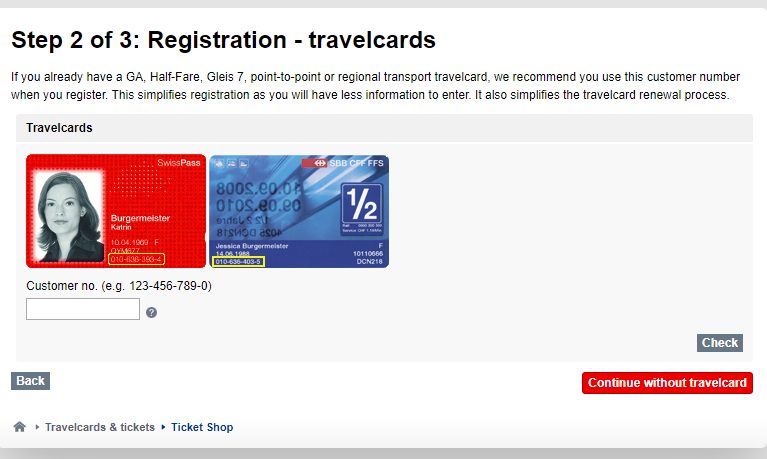Viewport: 767px width, 459px height.
Task: Click the Check button
Action: pyautogui.click(x=720, y=343)
